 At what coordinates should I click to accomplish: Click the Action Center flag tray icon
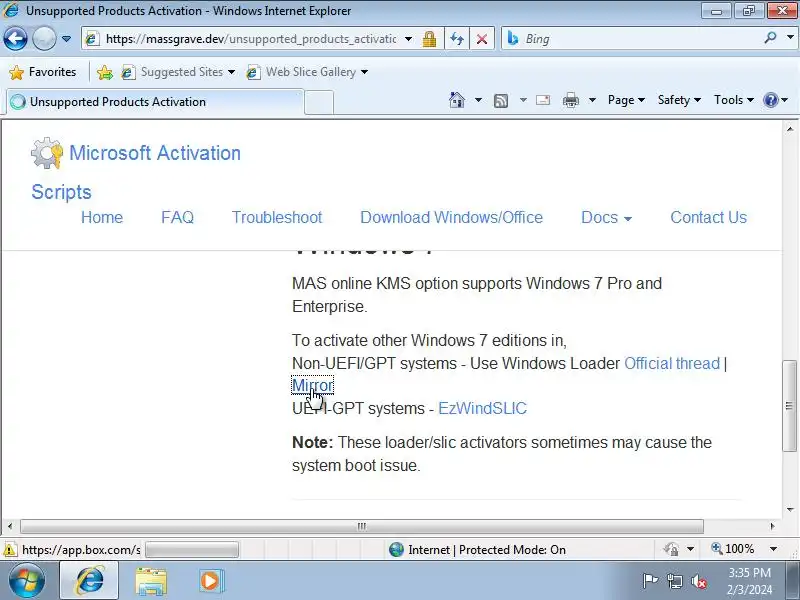(650, 581)
